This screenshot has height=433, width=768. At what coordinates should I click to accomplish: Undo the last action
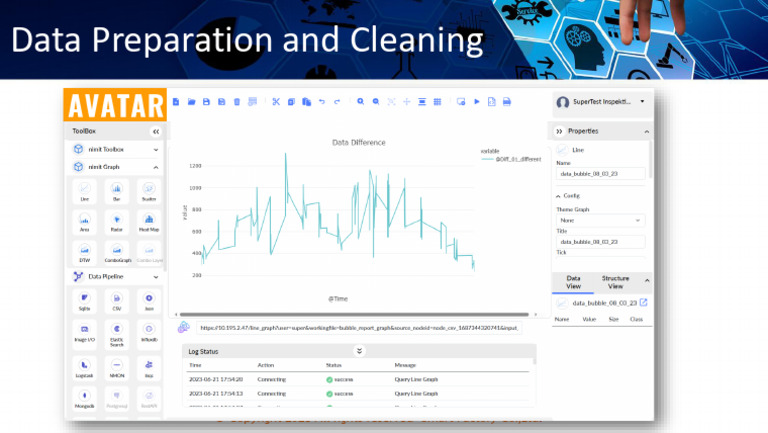tap(322, 102)
